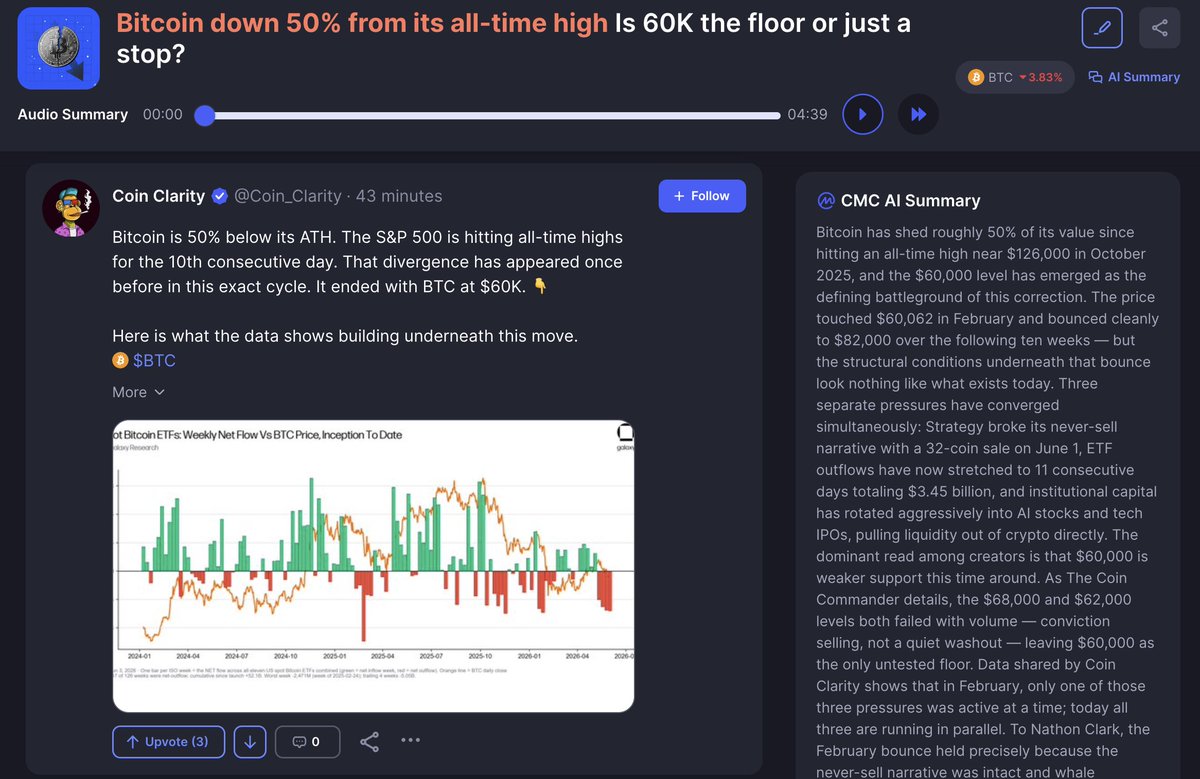Click the share icon button at top right
This screenshot has height=779, width=1200.
pos(1160,28)
